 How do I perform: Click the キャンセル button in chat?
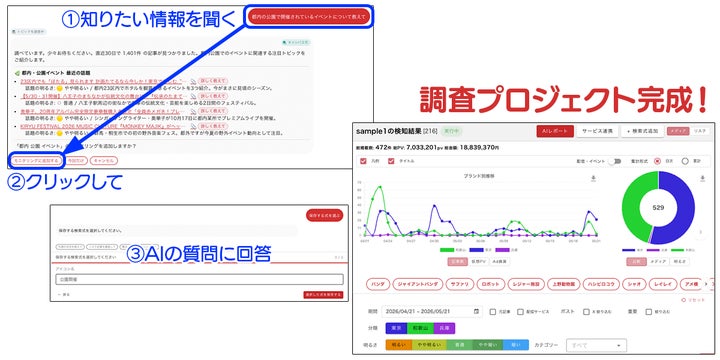coord(103,161)
